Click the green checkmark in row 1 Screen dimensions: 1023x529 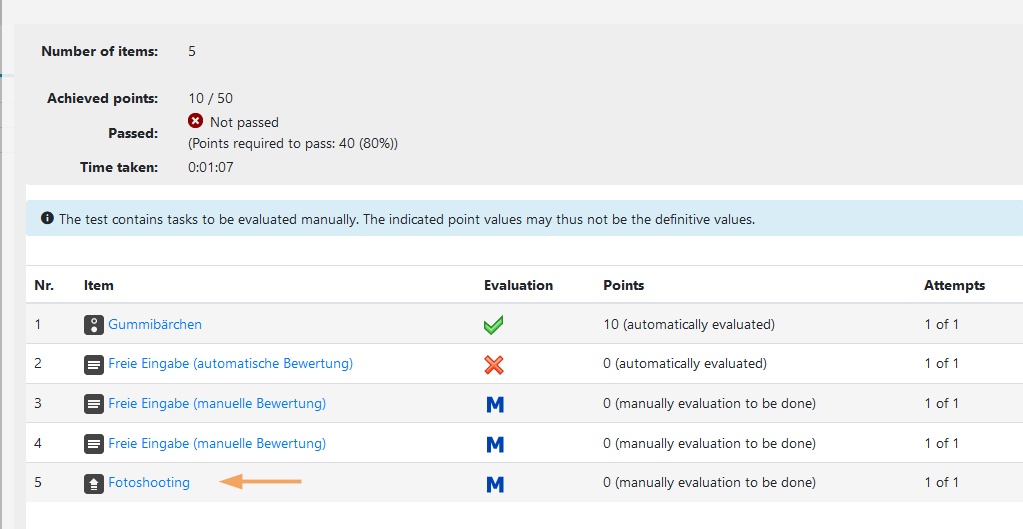(493, 325)
